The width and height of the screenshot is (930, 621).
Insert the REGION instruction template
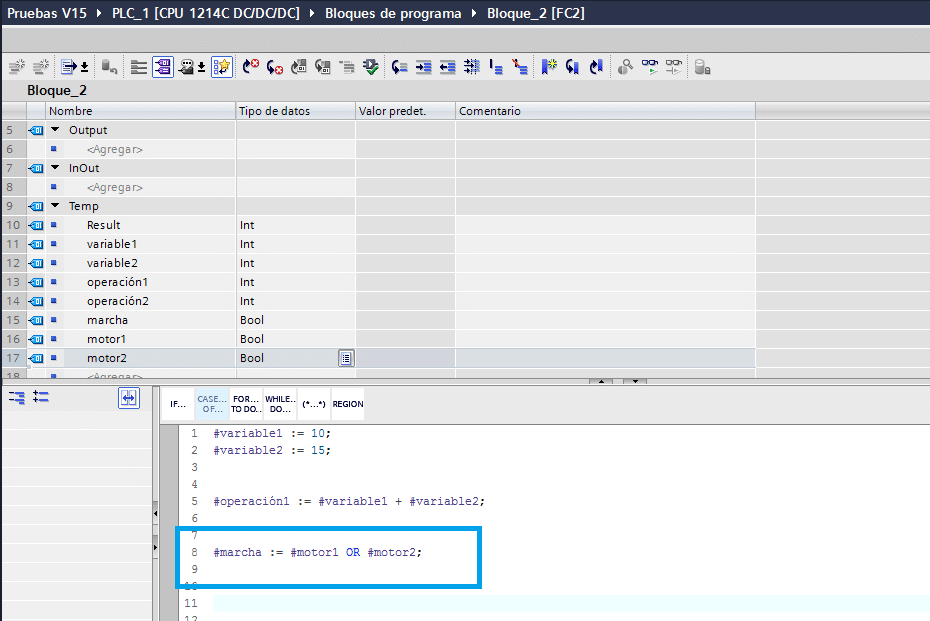click(348, 404)
